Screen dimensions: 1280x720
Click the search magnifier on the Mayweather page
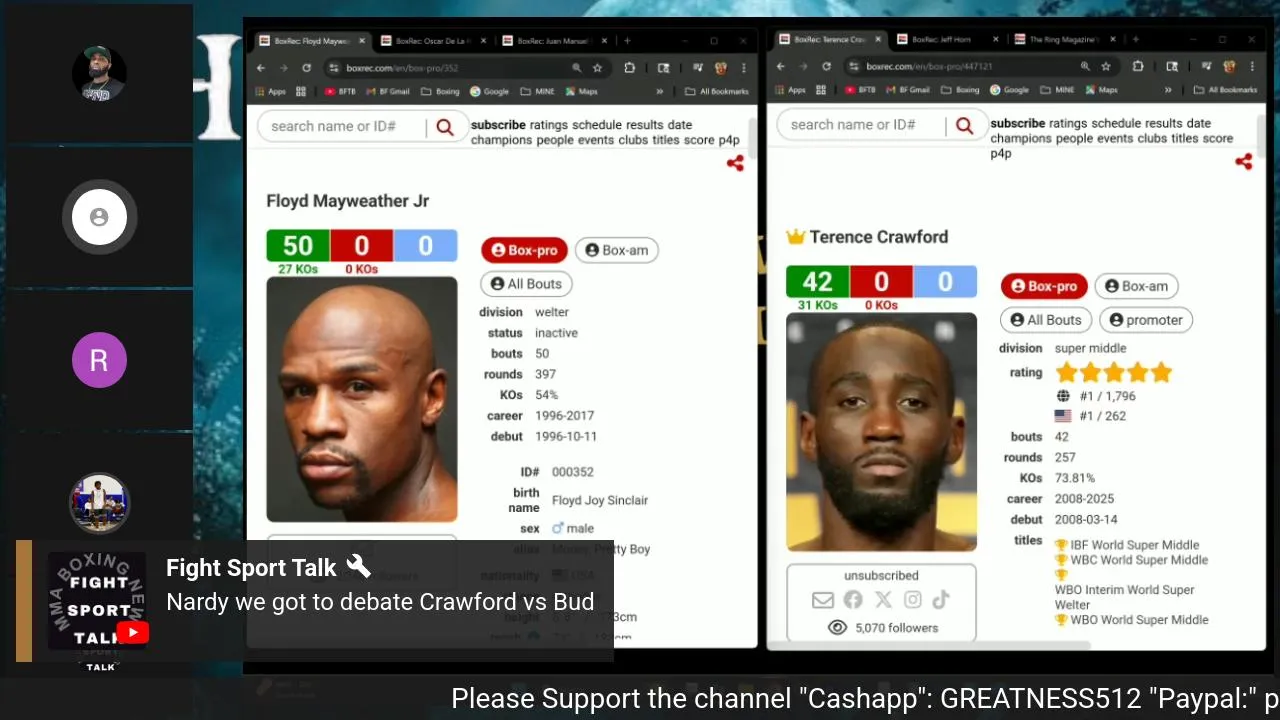click(445, 127)
